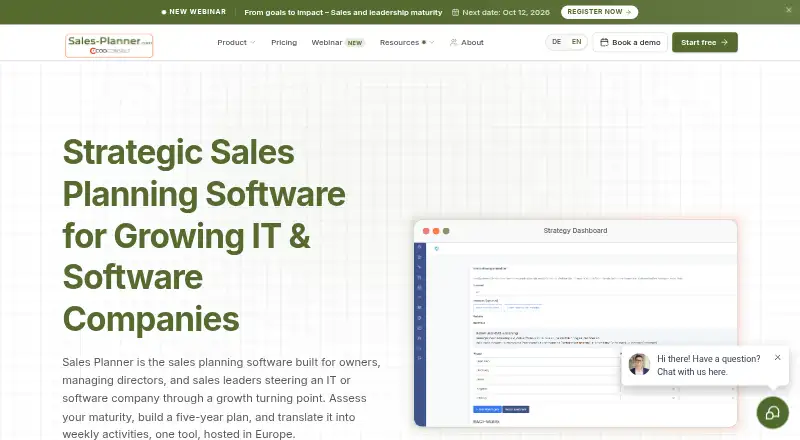Click the Sales-Planner logo
800x440 pixels.
[x=109, y=45]
